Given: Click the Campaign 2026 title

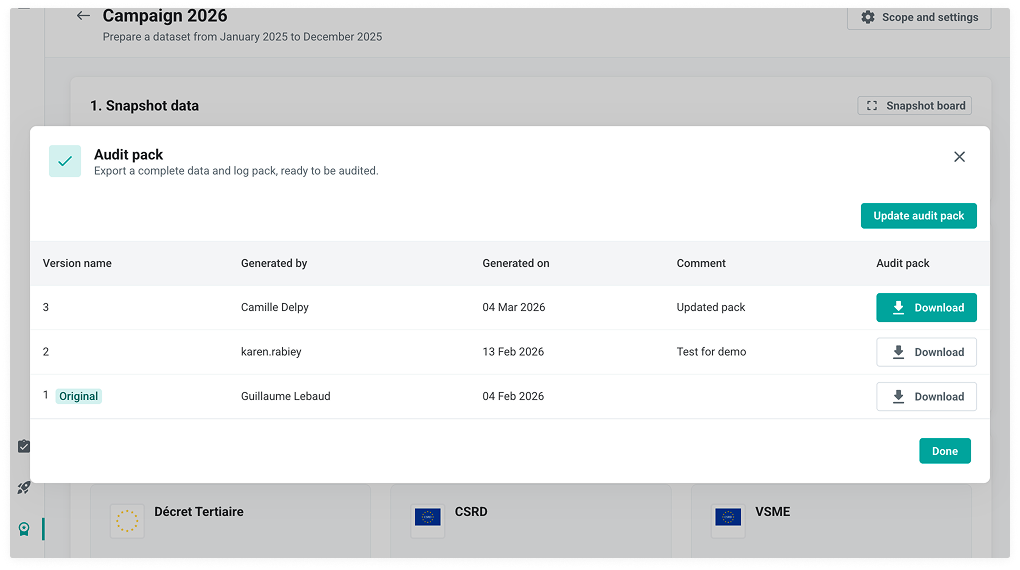Looking at the screenshot, I should [165, 16].
